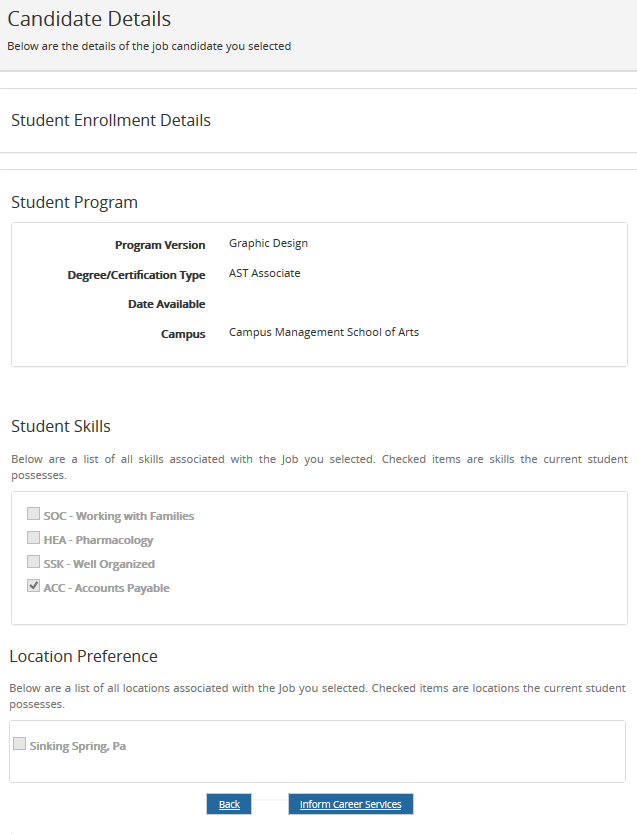Uncheck the ACC - Accounts Payable skill
The width and height of the screenshot is (637, 835).
(x=33, y=586)
